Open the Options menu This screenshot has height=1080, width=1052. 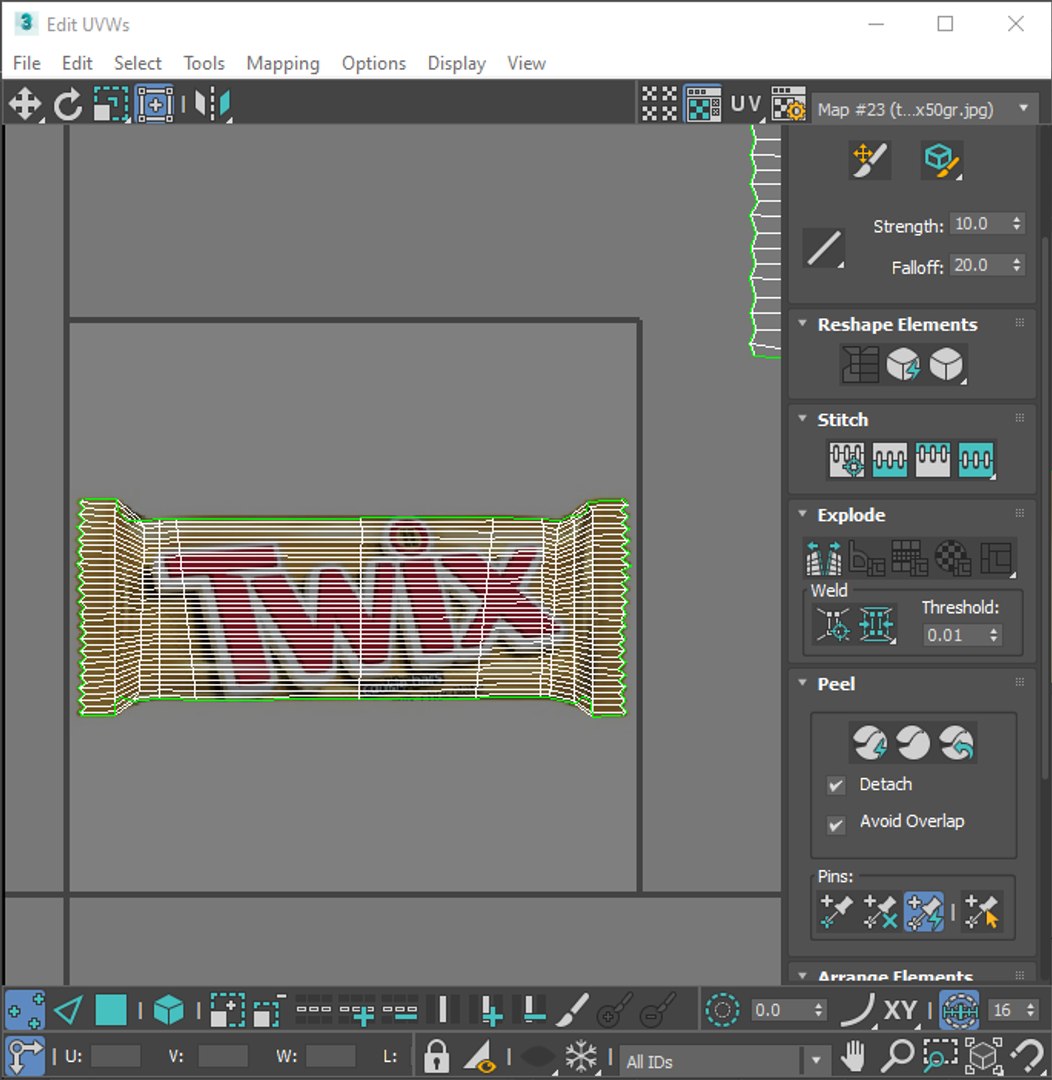(x=374, y=63)
